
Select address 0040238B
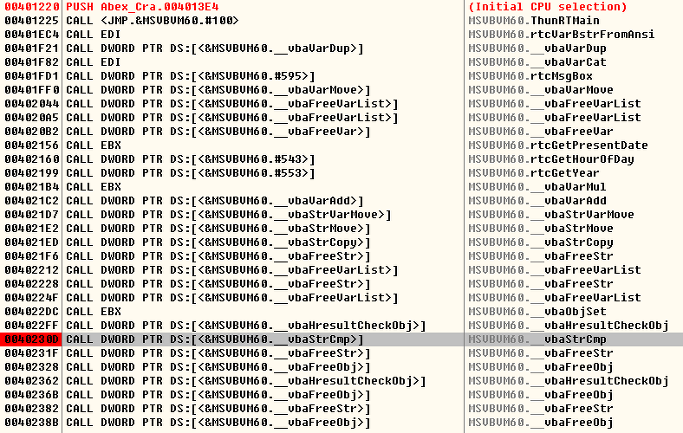(x=32, y=423)
